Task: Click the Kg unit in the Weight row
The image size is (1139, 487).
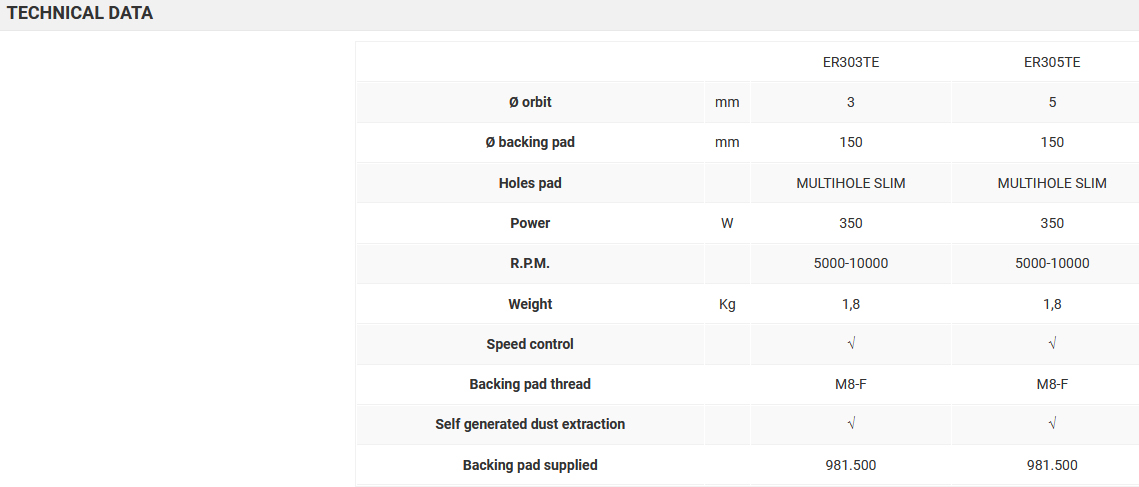Action: (727, 304)
